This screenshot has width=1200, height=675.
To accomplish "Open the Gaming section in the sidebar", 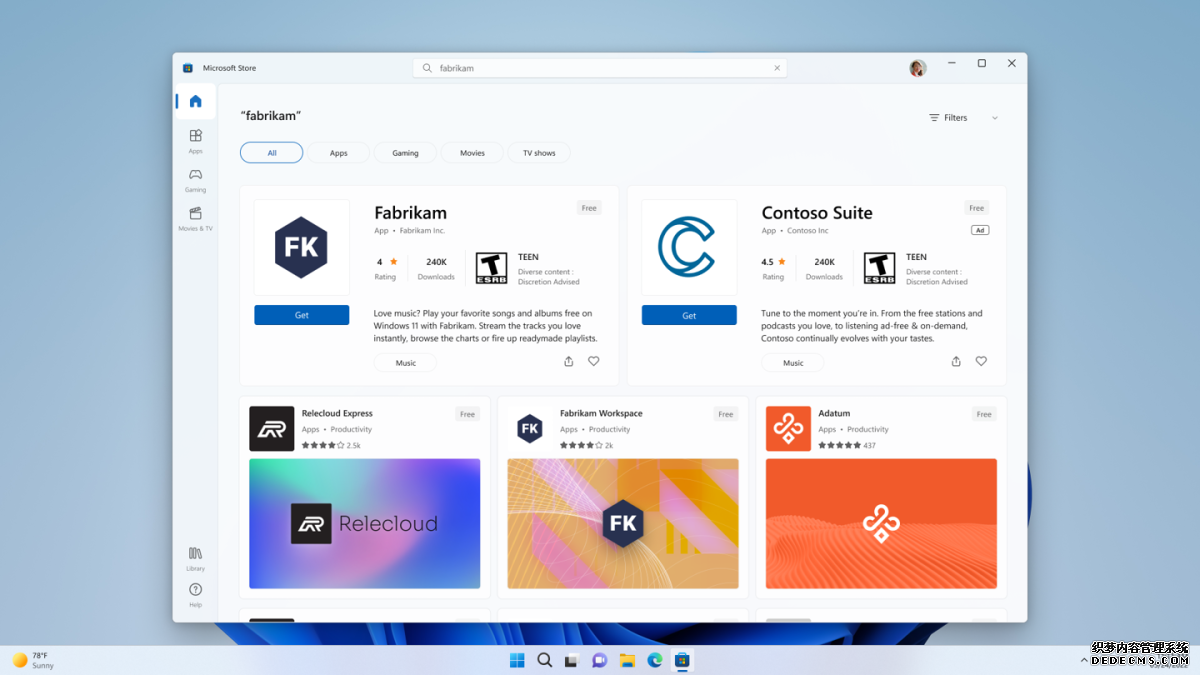I will click(195, 180).
